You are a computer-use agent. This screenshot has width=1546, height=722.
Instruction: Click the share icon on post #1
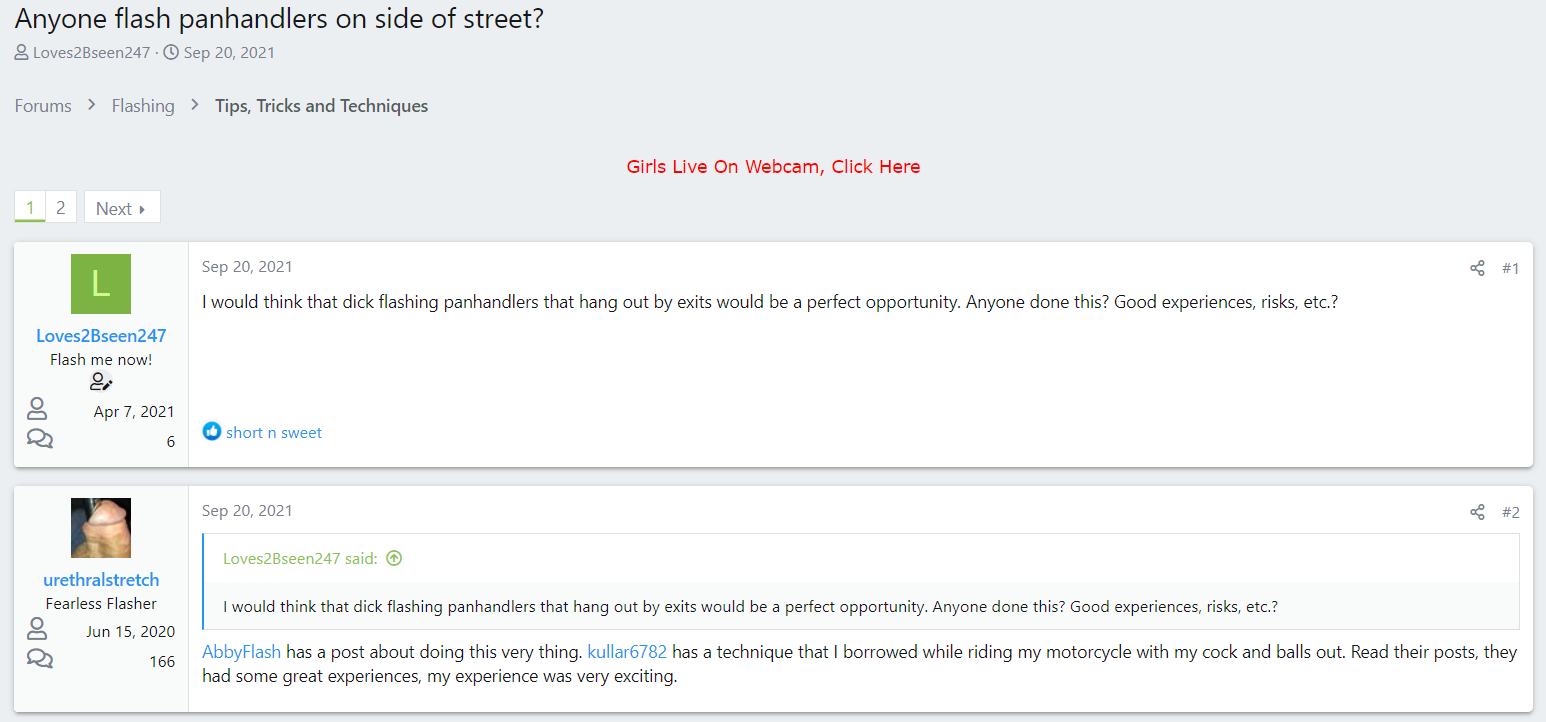[x=1477, y=268]
